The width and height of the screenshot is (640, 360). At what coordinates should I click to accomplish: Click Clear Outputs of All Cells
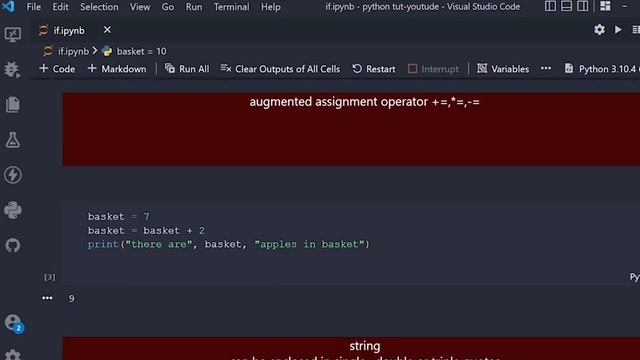pos(280,69)
